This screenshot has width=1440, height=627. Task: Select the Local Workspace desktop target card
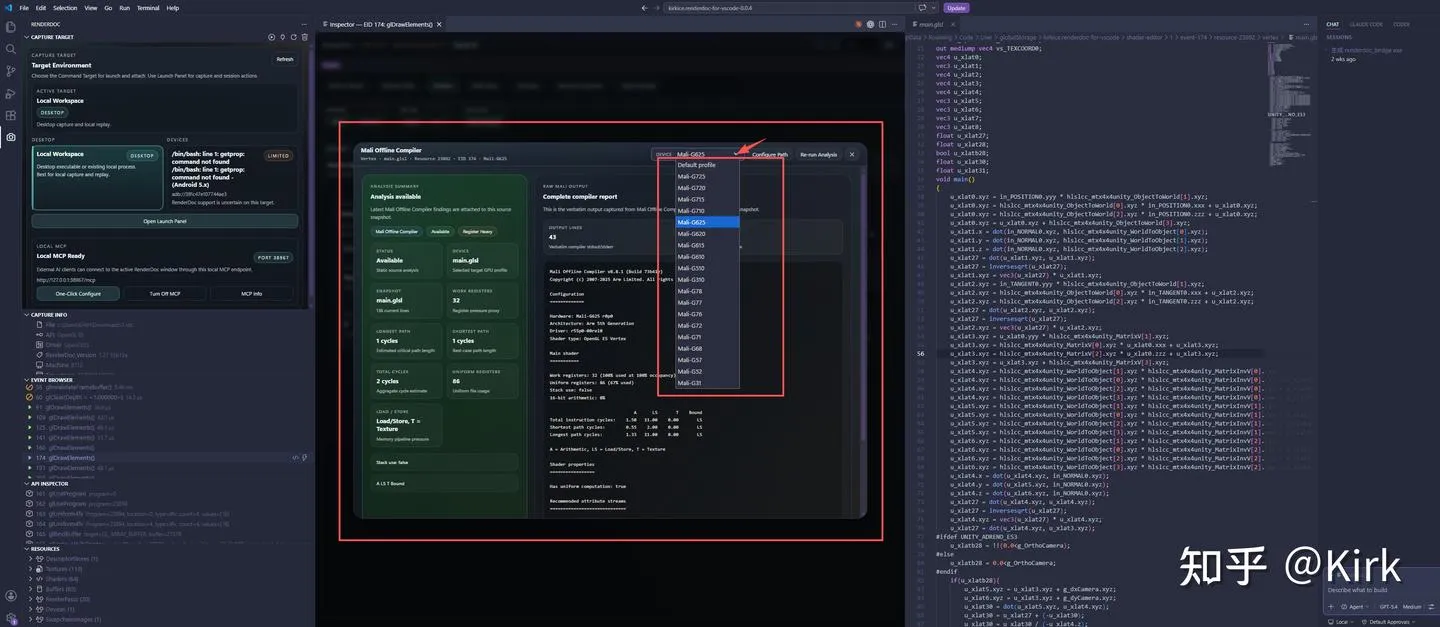[x=97, y=177]
